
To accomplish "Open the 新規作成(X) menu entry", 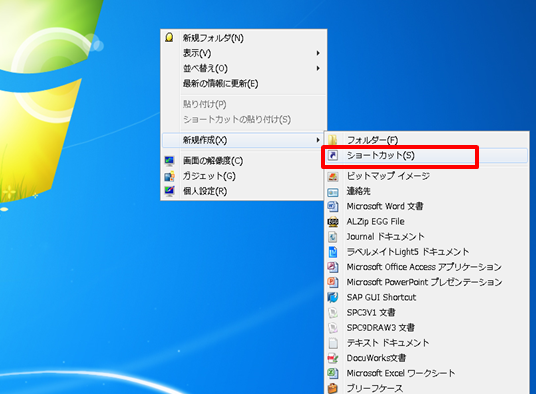I will [x=243, y=140].
